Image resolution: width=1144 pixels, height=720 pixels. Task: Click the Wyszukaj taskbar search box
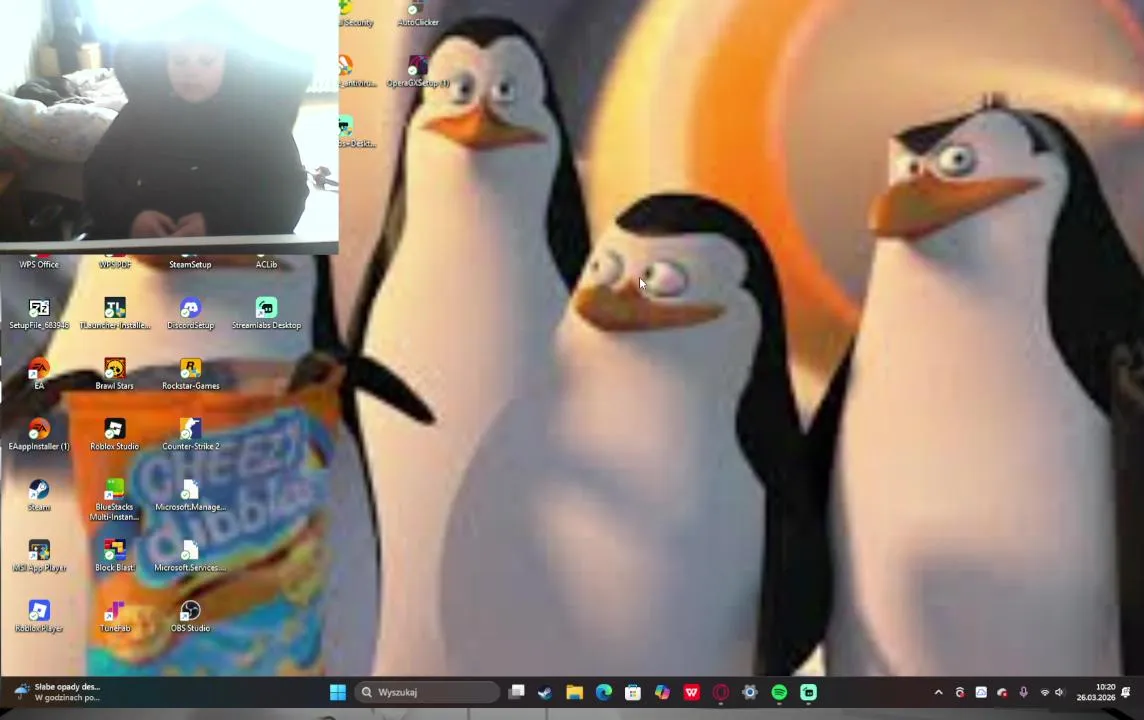(x=428, y=692)
